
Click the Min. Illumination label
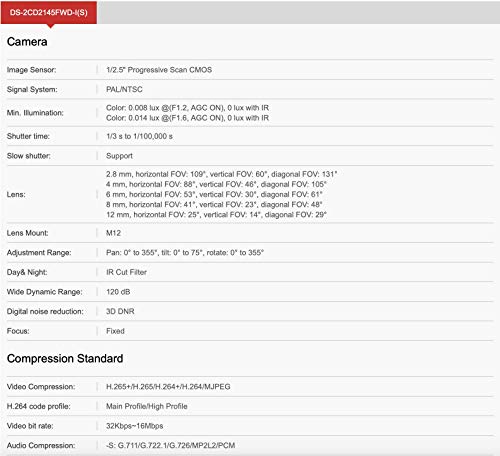pos(35,113)
